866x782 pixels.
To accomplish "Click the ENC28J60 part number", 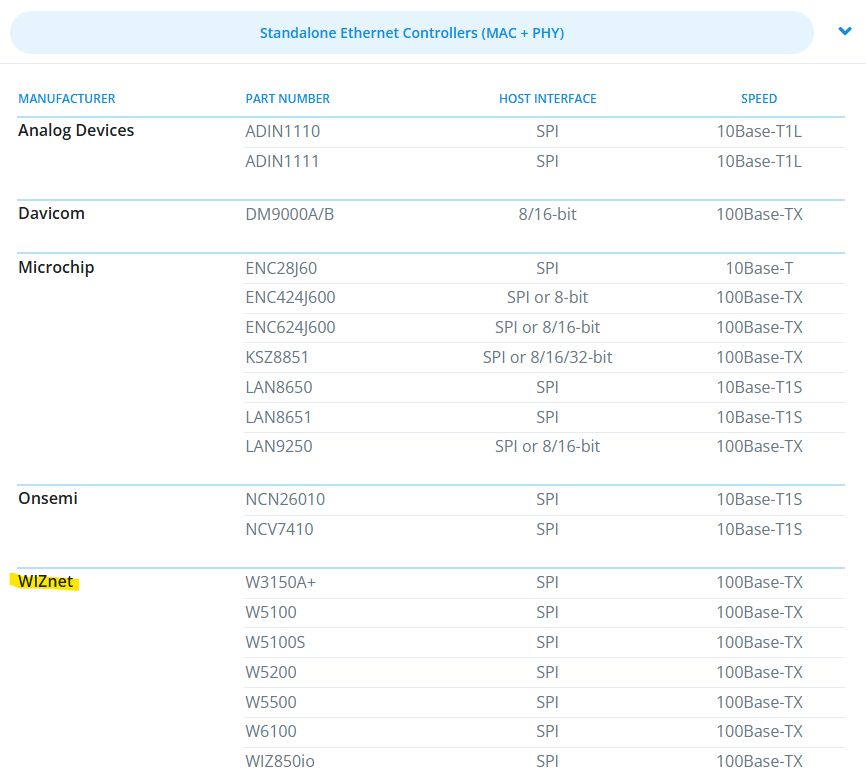I will (x=281, y=268).
